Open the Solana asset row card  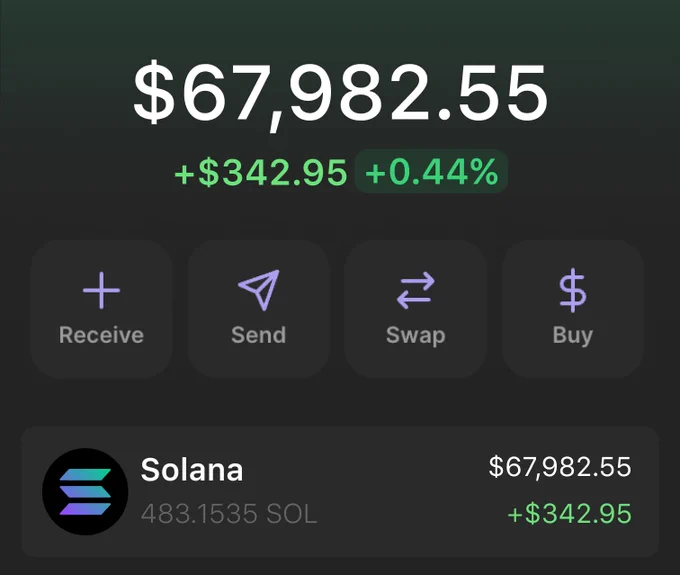[x=340, y=491]
